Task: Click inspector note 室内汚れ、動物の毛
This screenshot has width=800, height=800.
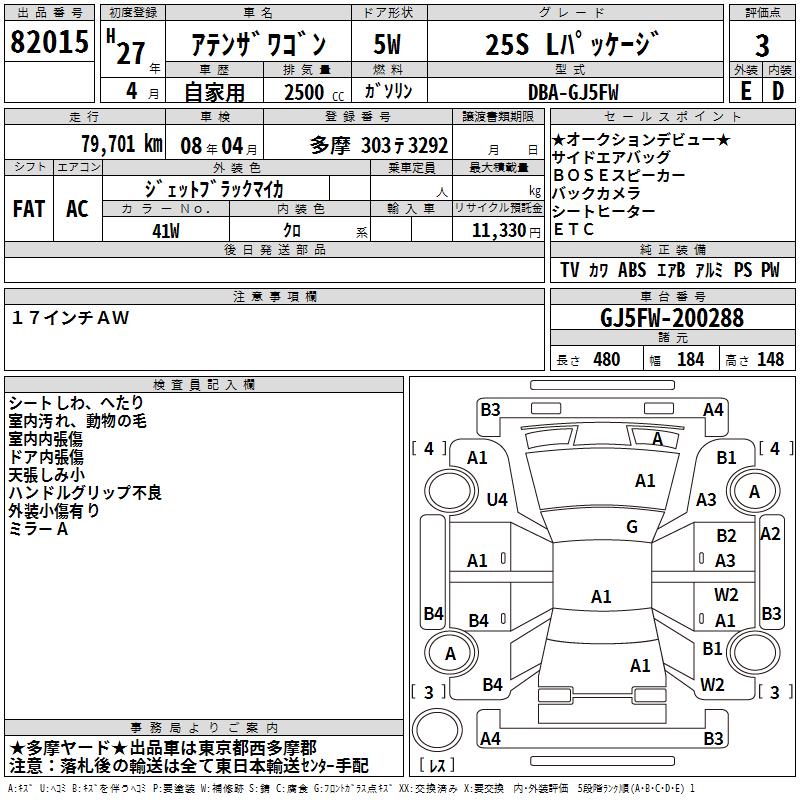Action: tap(78, 421)
